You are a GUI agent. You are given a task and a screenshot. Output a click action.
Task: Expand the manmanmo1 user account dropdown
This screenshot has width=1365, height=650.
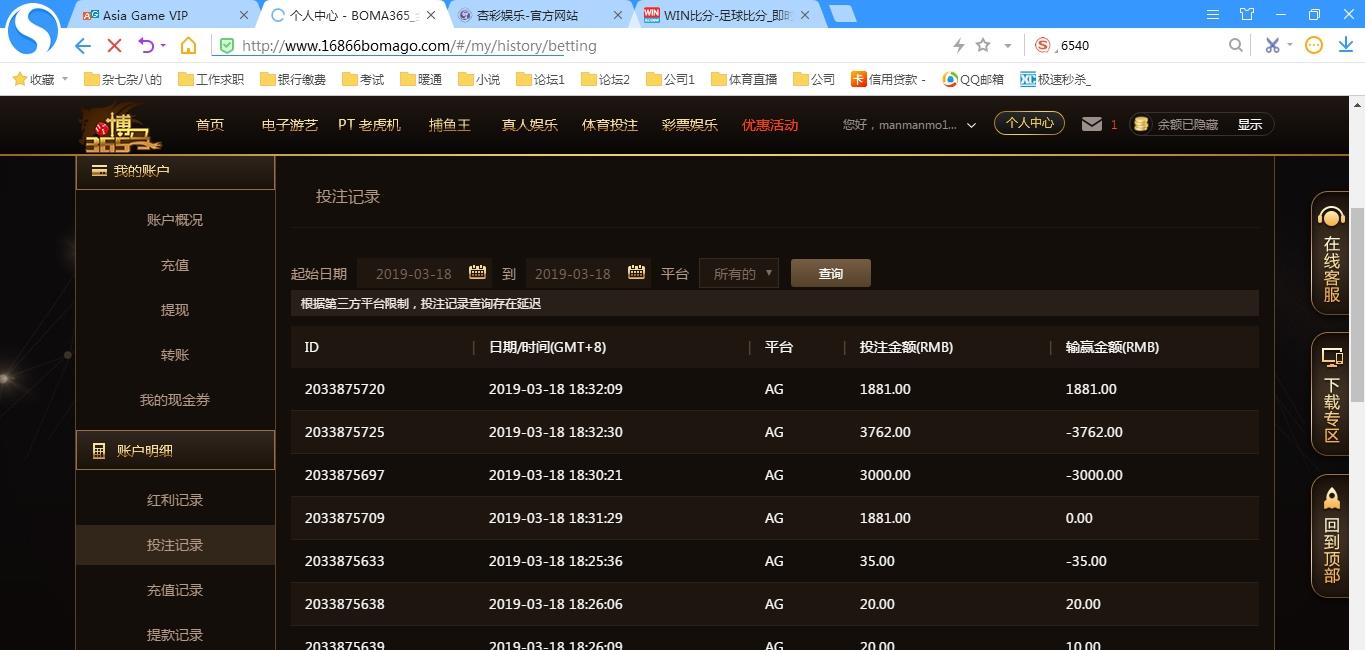click(x=971, y=126)
